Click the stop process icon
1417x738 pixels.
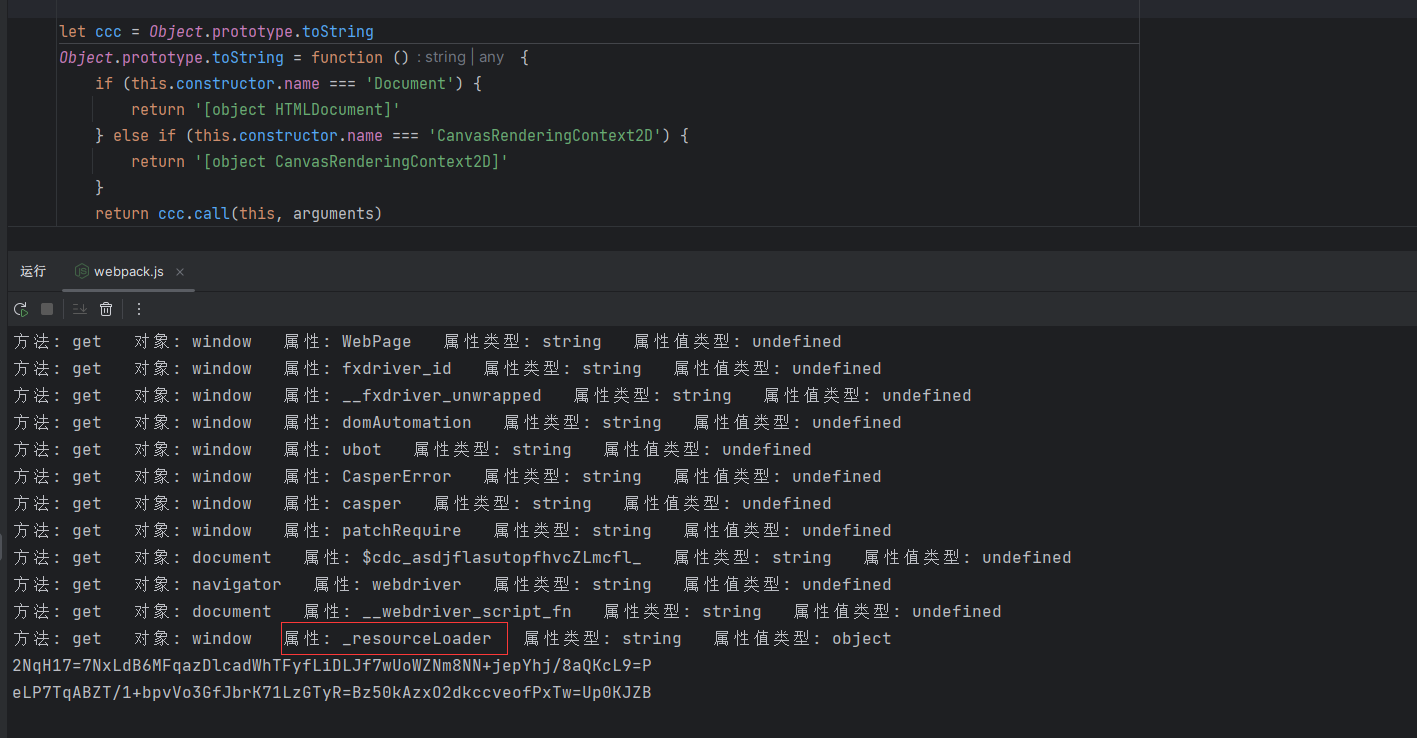(x=46, y=310)
